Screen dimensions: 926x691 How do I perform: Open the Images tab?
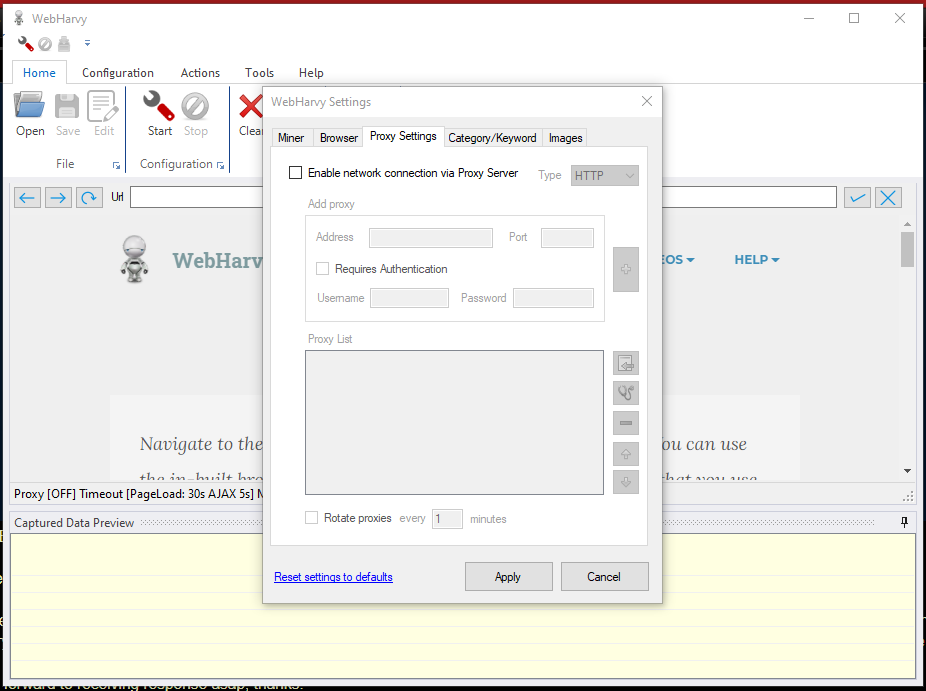click(565, 138)
